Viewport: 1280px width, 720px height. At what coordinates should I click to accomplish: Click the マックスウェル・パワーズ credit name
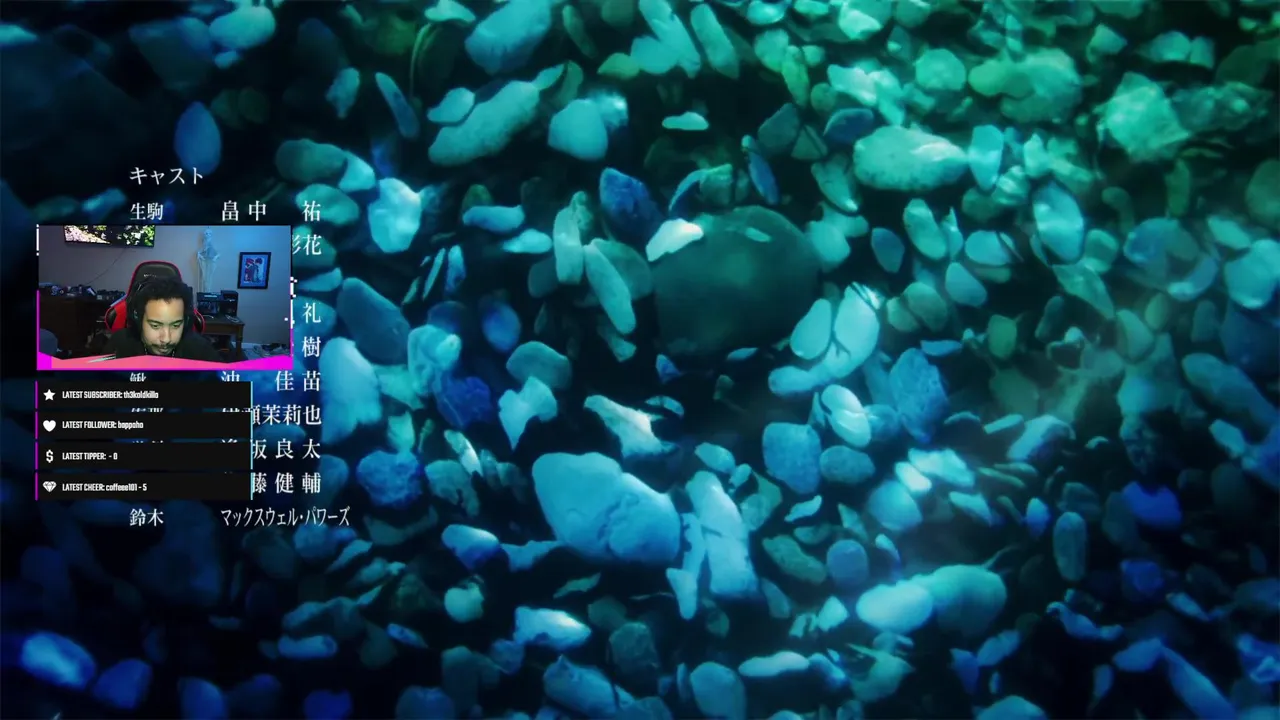(285, 518)
